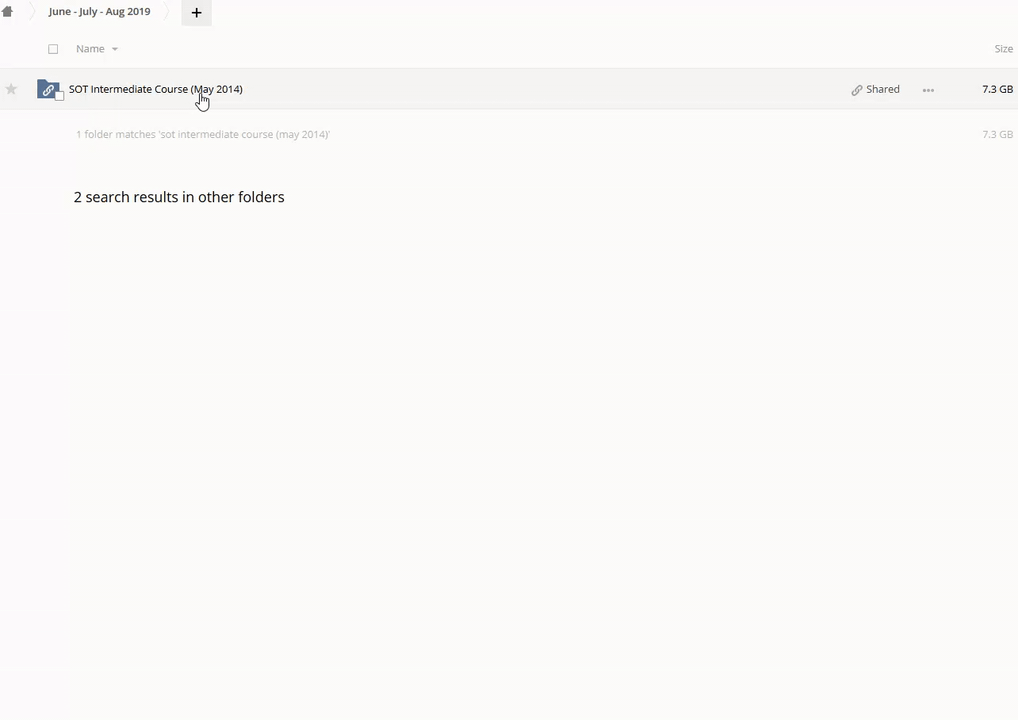This screenshot has width=1018, height=720.
Task: Click the Shared label on the folder row
Action: tap(882, 89)
